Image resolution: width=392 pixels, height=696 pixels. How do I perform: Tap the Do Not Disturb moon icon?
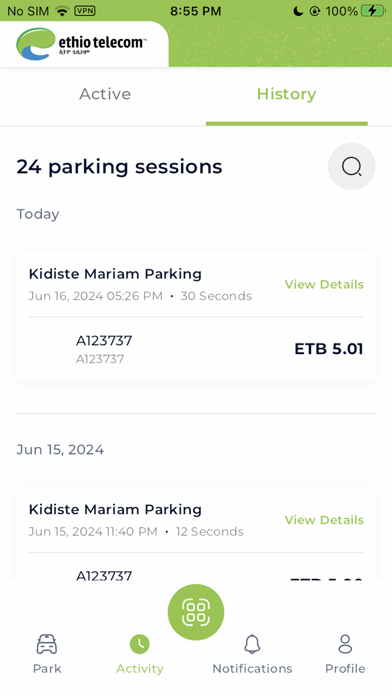(298, 11)
